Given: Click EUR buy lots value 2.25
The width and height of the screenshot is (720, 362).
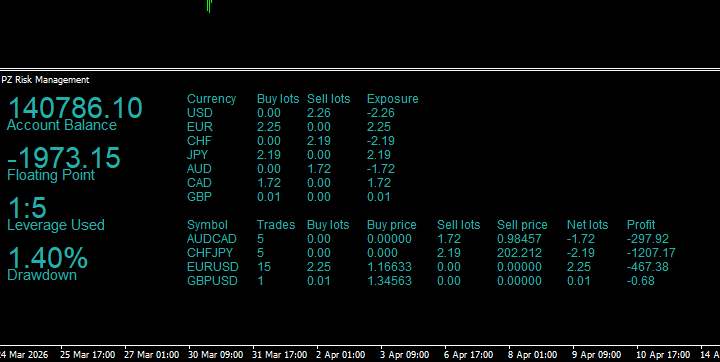Looking at the screenshot, I should click(x=269, y=127).
